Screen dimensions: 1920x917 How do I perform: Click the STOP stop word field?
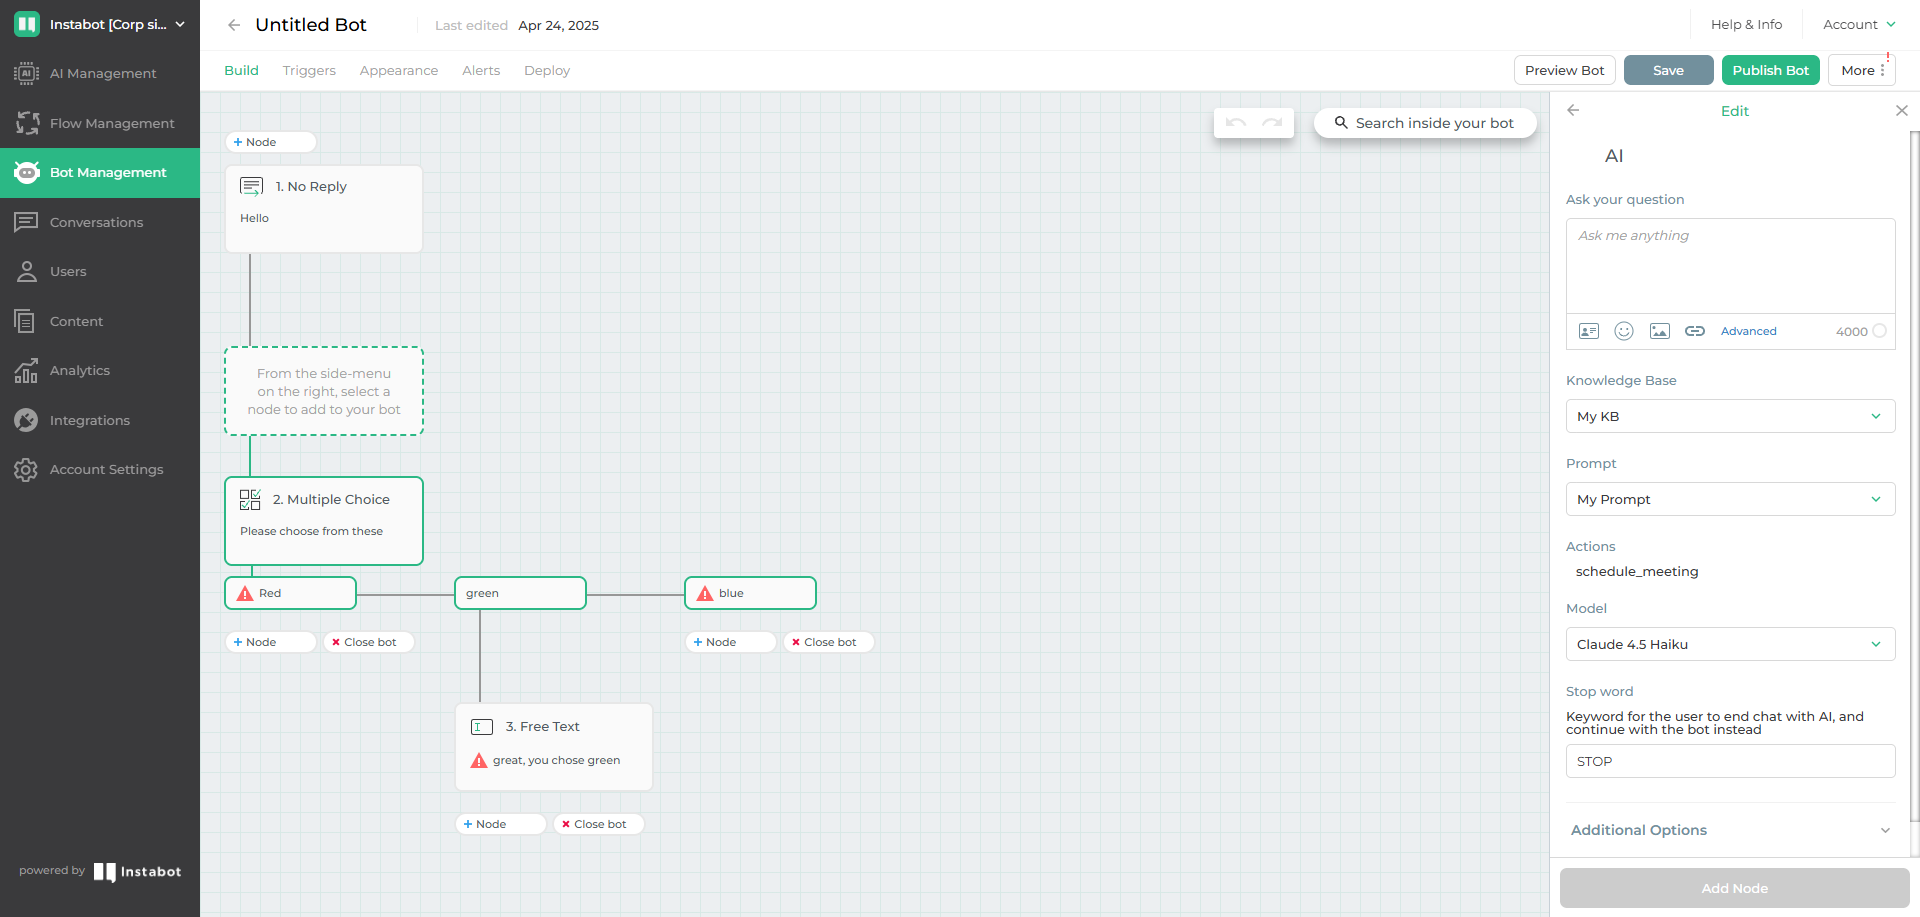(1730, 761)
